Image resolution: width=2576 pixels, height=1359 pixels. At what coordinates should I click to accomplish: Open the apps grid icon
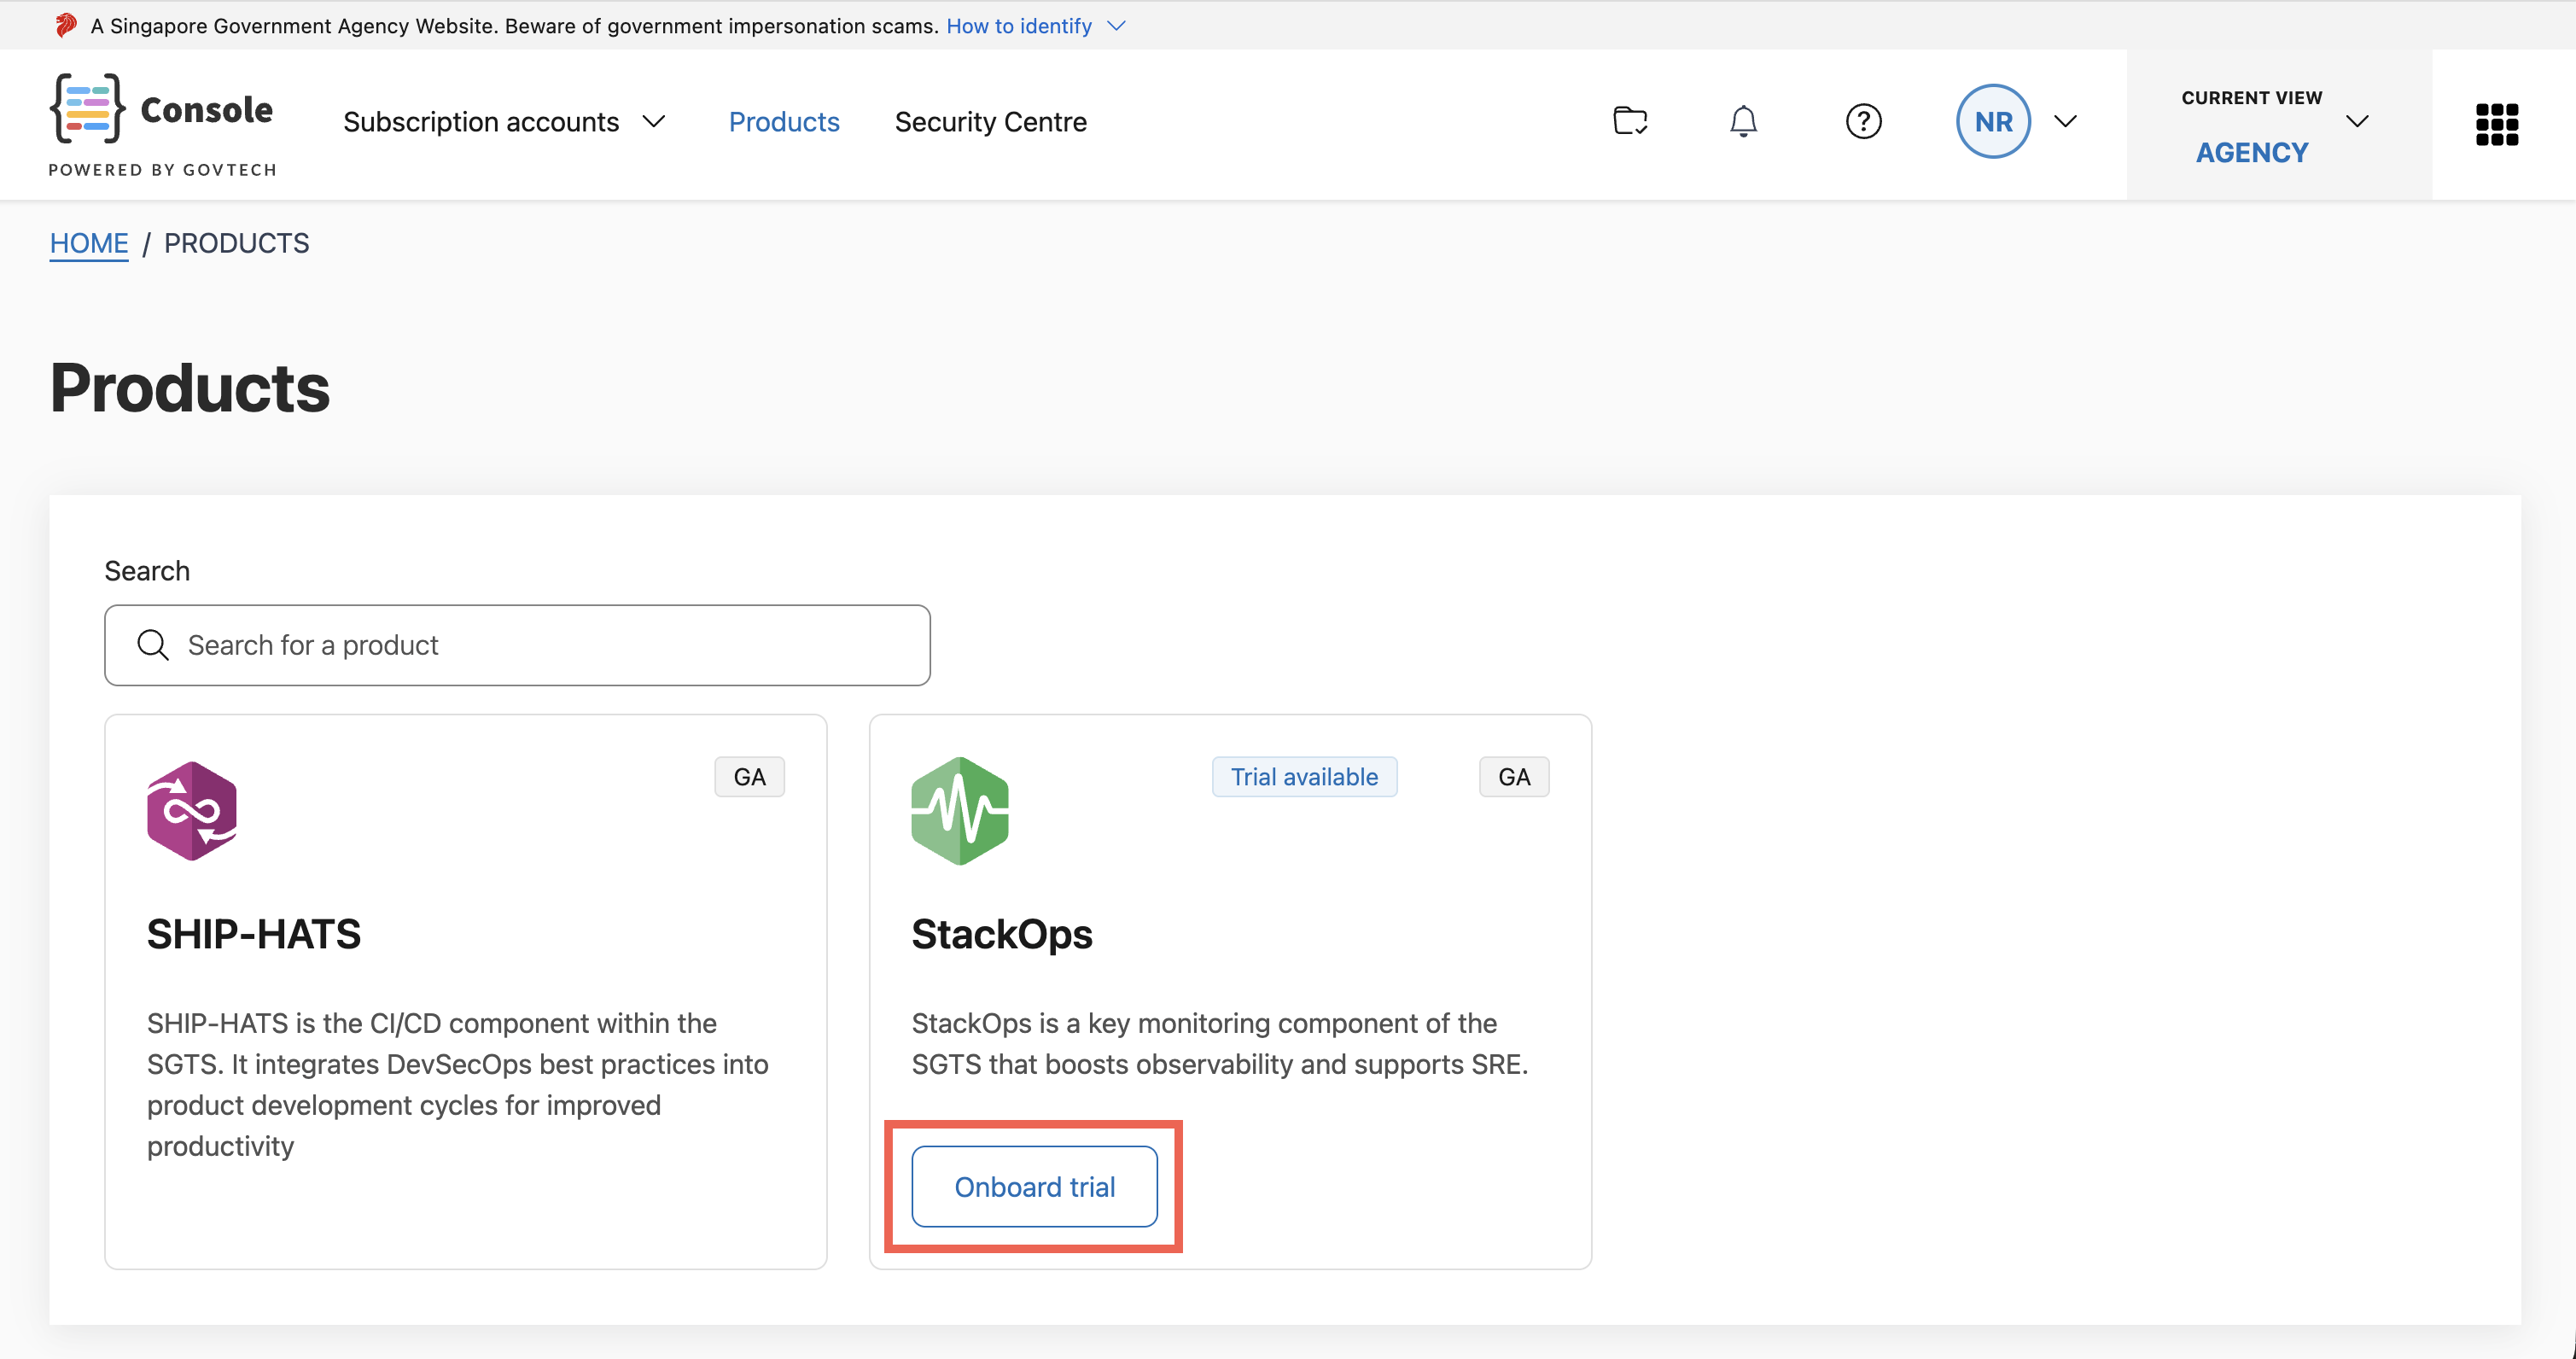click(x=2496, y=124)
